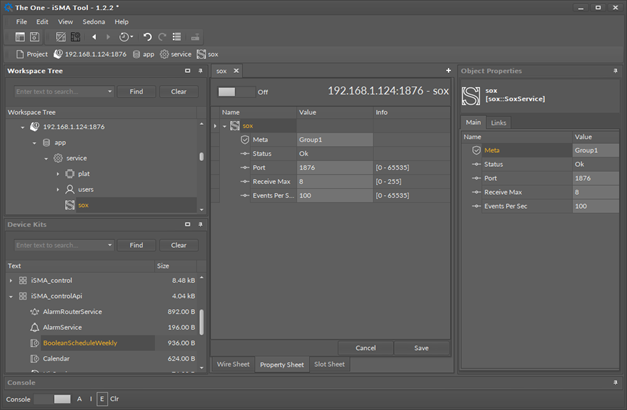Open the Sedona menu
Screen dimensions: 627x410
[93, 21]
